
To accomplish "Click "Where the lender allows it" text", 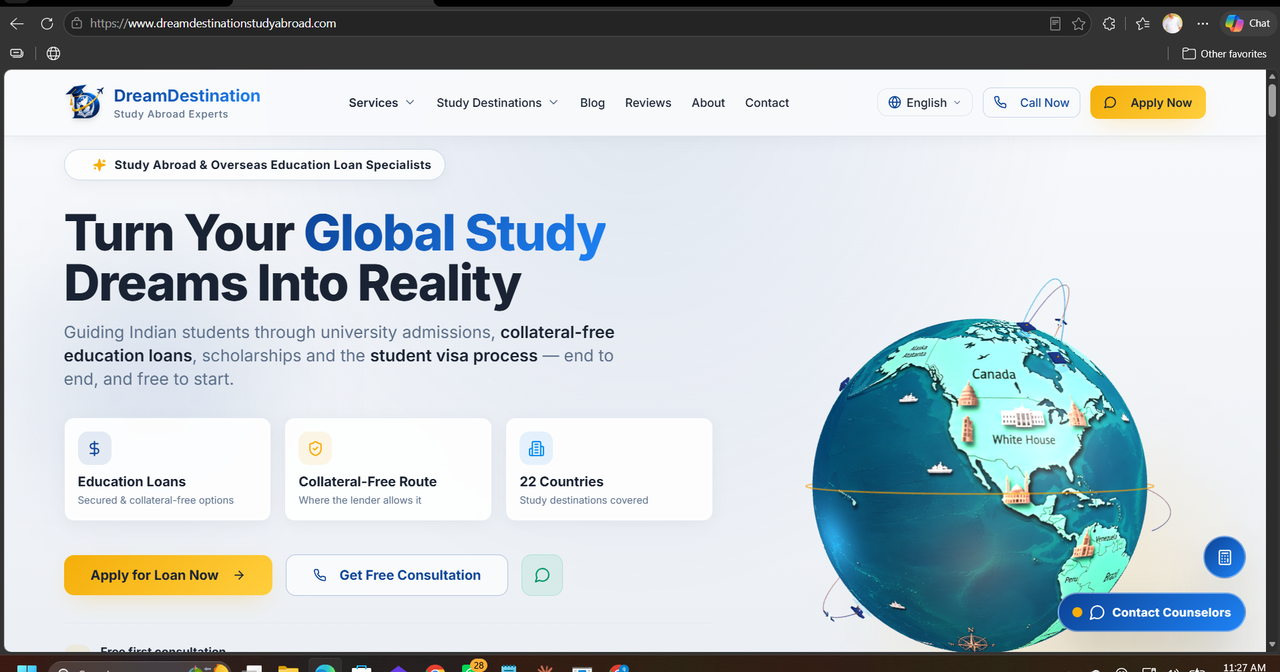I will point(360,500).
